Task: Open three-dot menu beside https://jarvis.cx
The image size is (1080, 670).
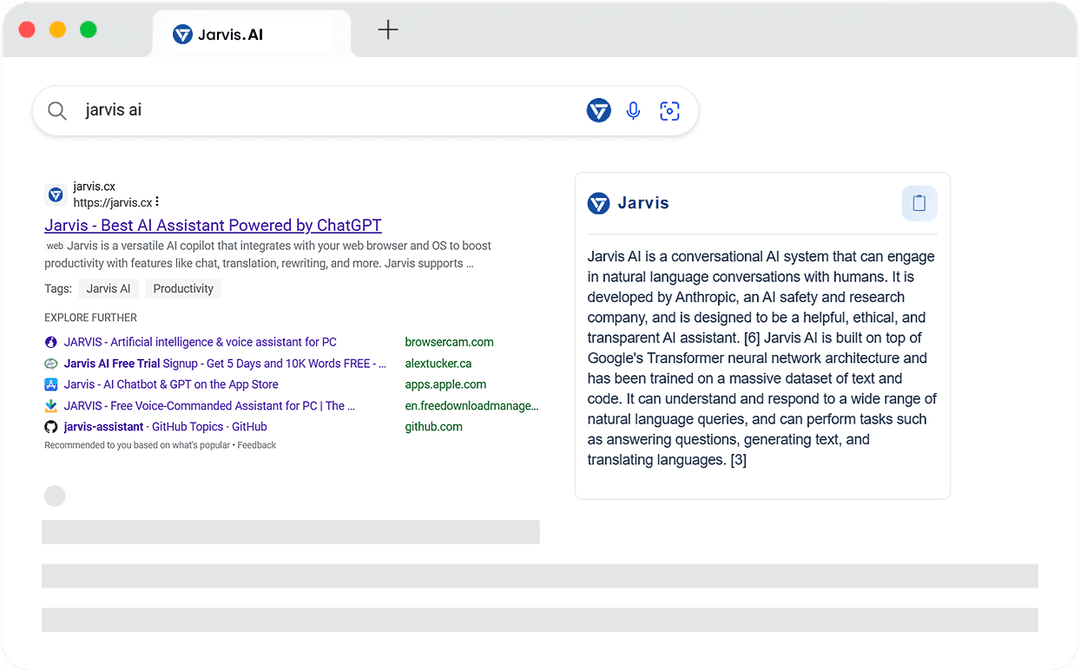Action: (157, 202)
